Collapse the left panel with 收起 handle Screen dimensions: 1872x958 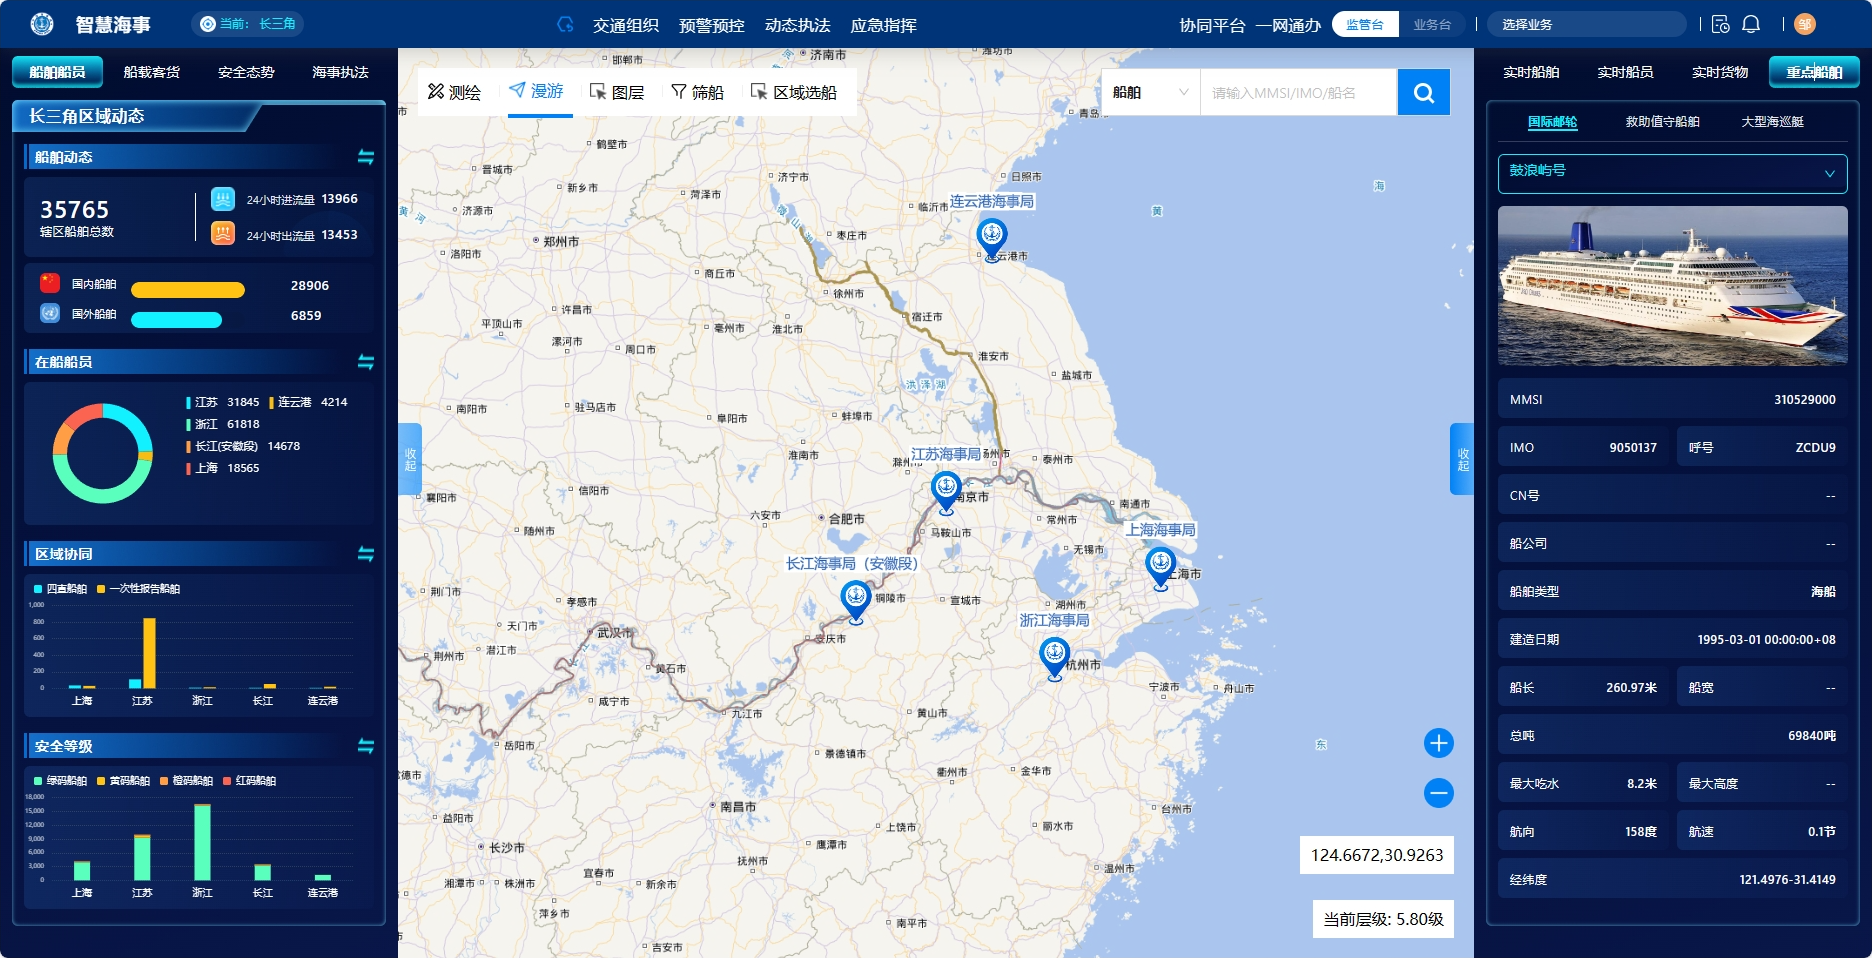[x=410, y=459]
